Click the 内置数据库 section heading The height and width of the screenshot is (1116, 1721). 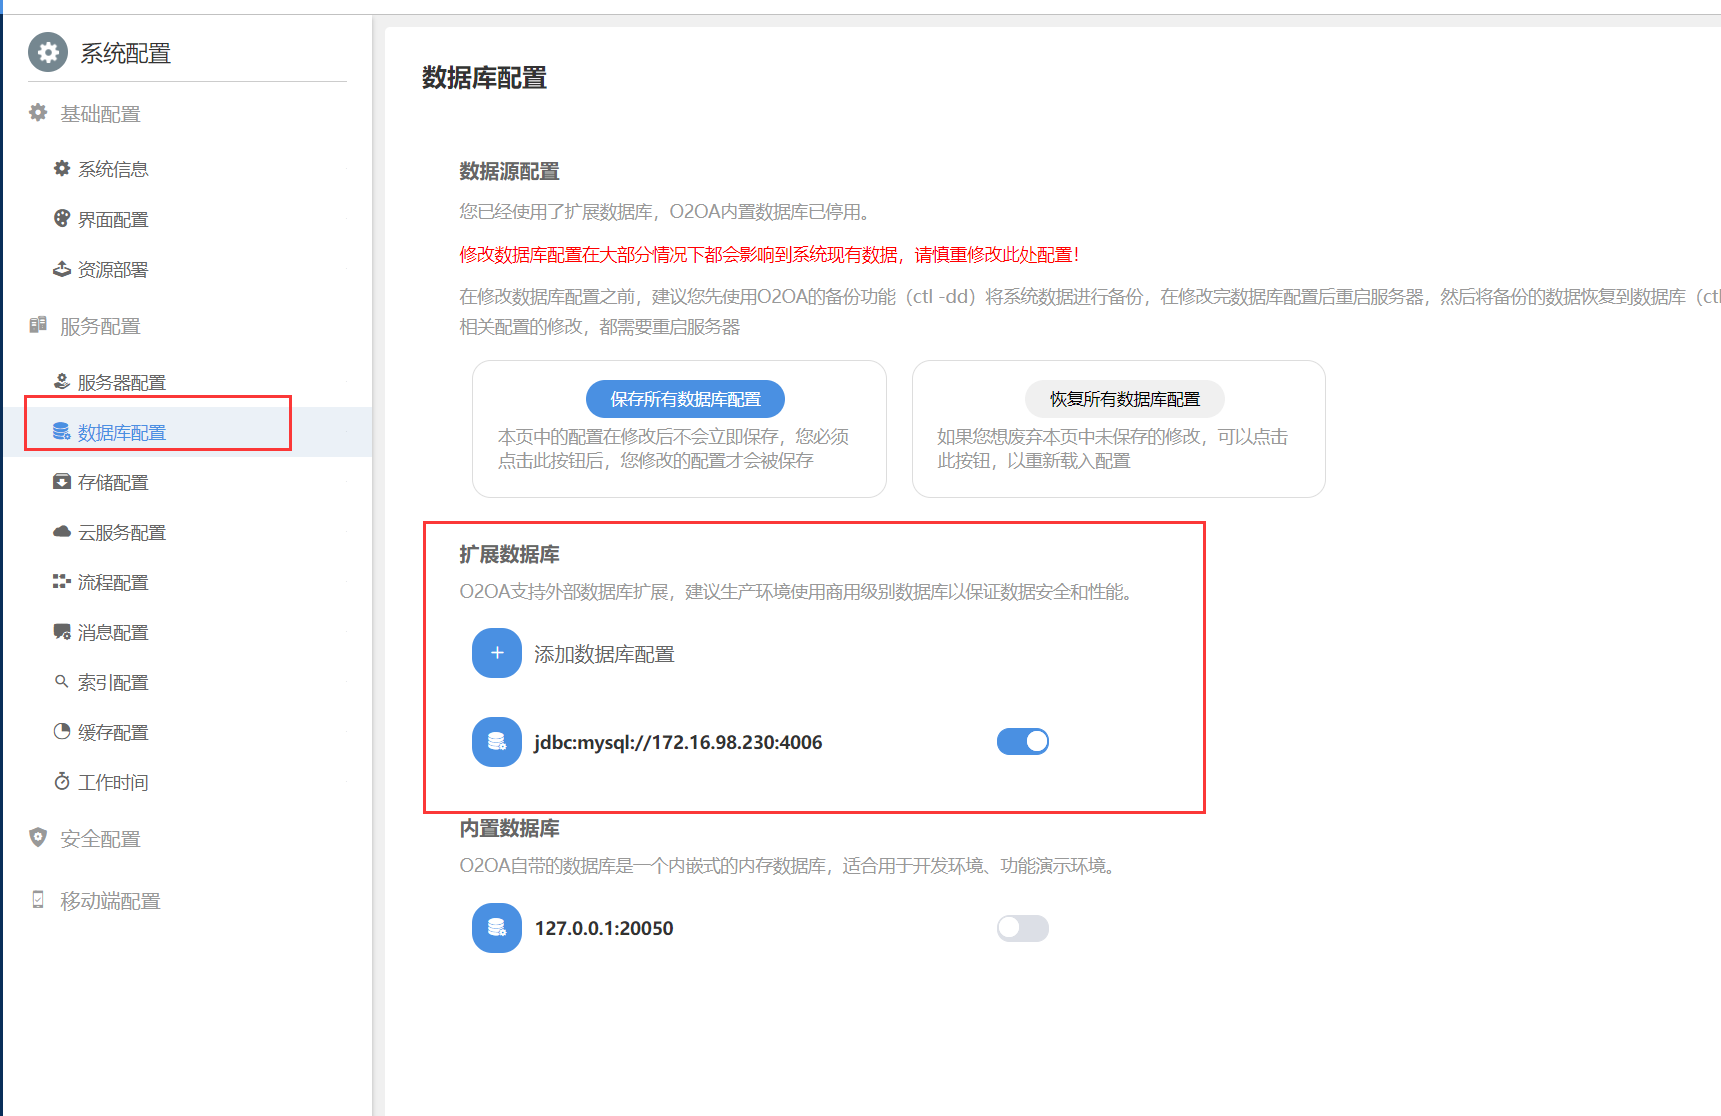coord(509,828)
